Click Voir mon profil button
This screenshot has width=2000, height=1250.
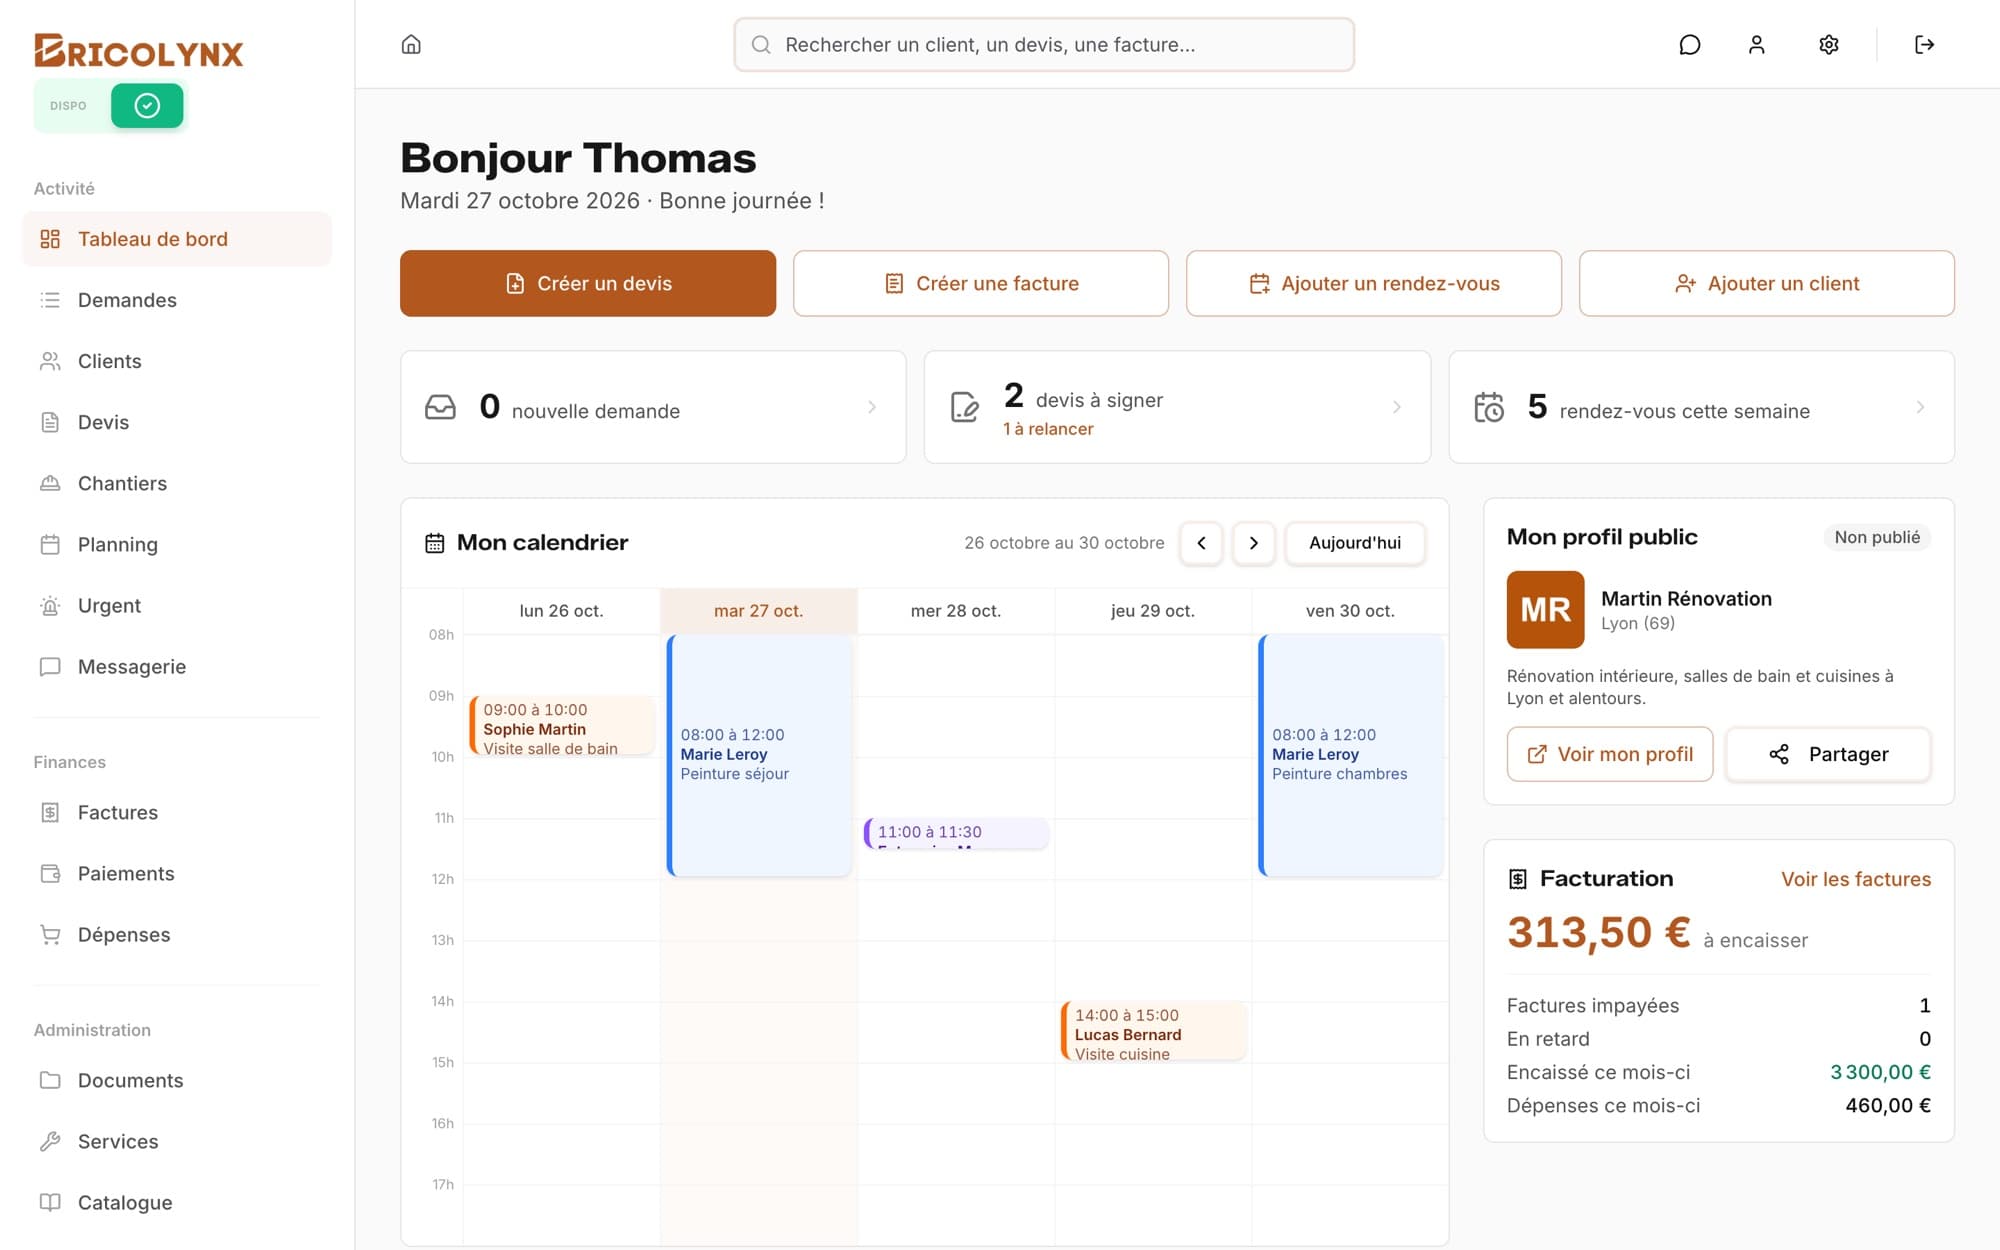tap(1610, 754)
